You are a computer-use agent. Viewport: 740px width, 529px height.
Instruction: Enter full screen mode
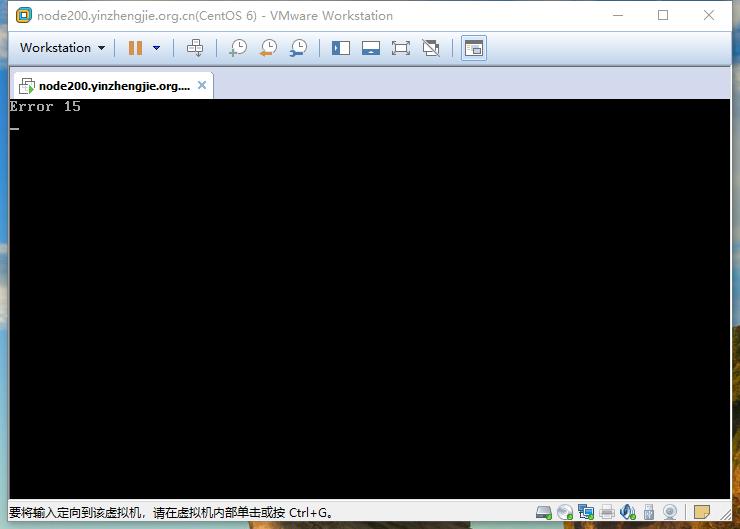coord(401,48)
